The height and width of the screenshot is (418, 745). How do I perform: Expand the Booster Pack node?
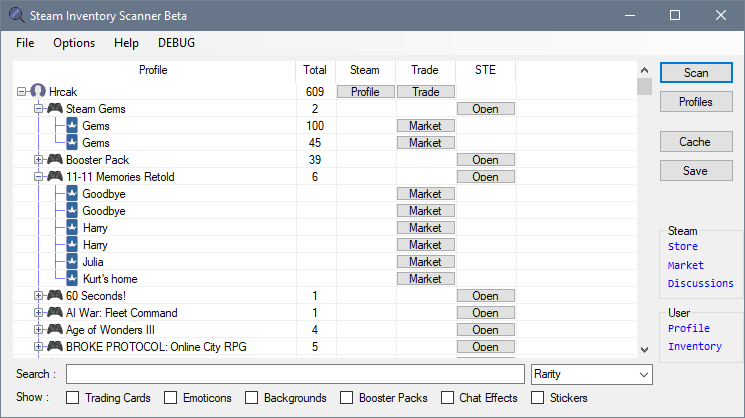pyautogui.click(x=38, y=159)
